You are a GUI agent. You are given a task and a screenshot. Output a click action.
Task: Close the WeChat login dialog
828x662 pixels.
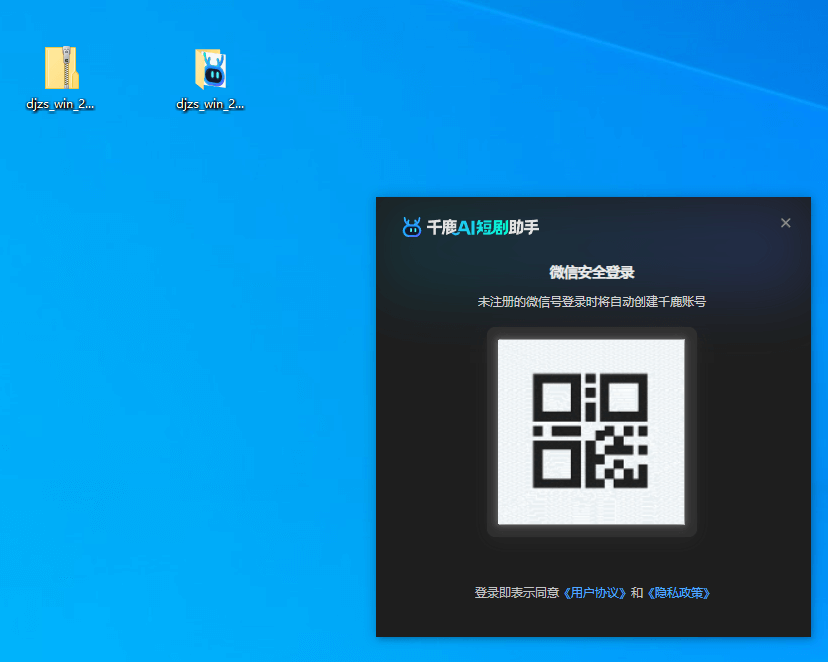[786, 223]
